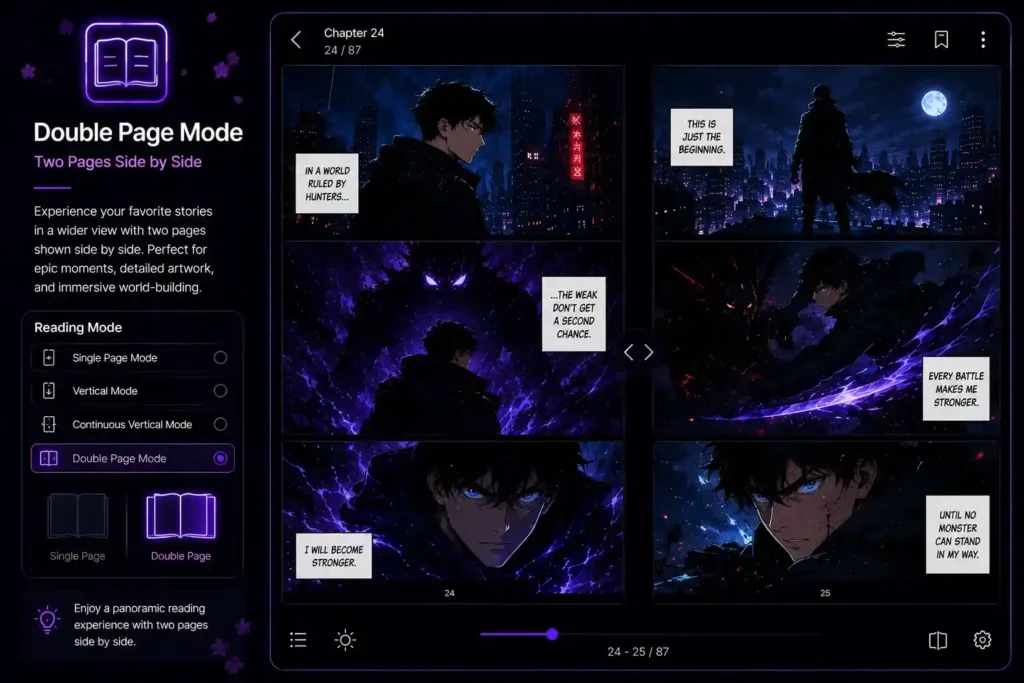Click "Every battle makes me stronger" panel
Screen dimensions: 1024x683
click(827, 338)
